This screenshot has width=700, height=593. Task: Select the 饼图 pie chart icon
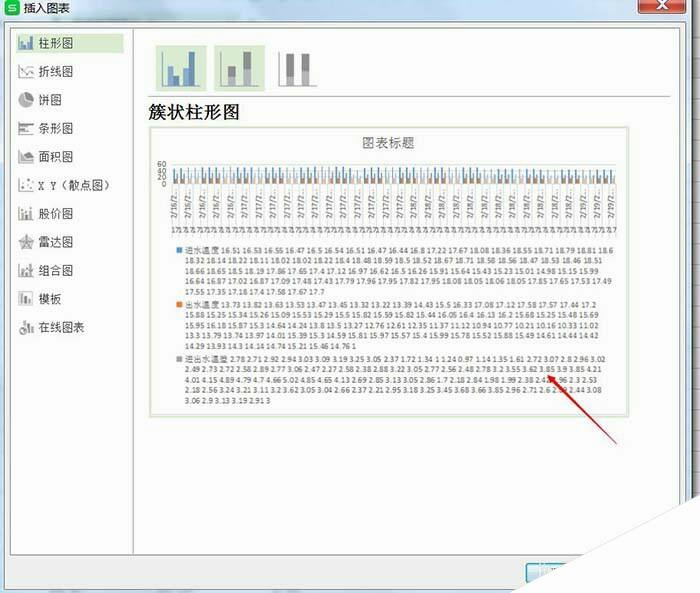pos(26,100)
